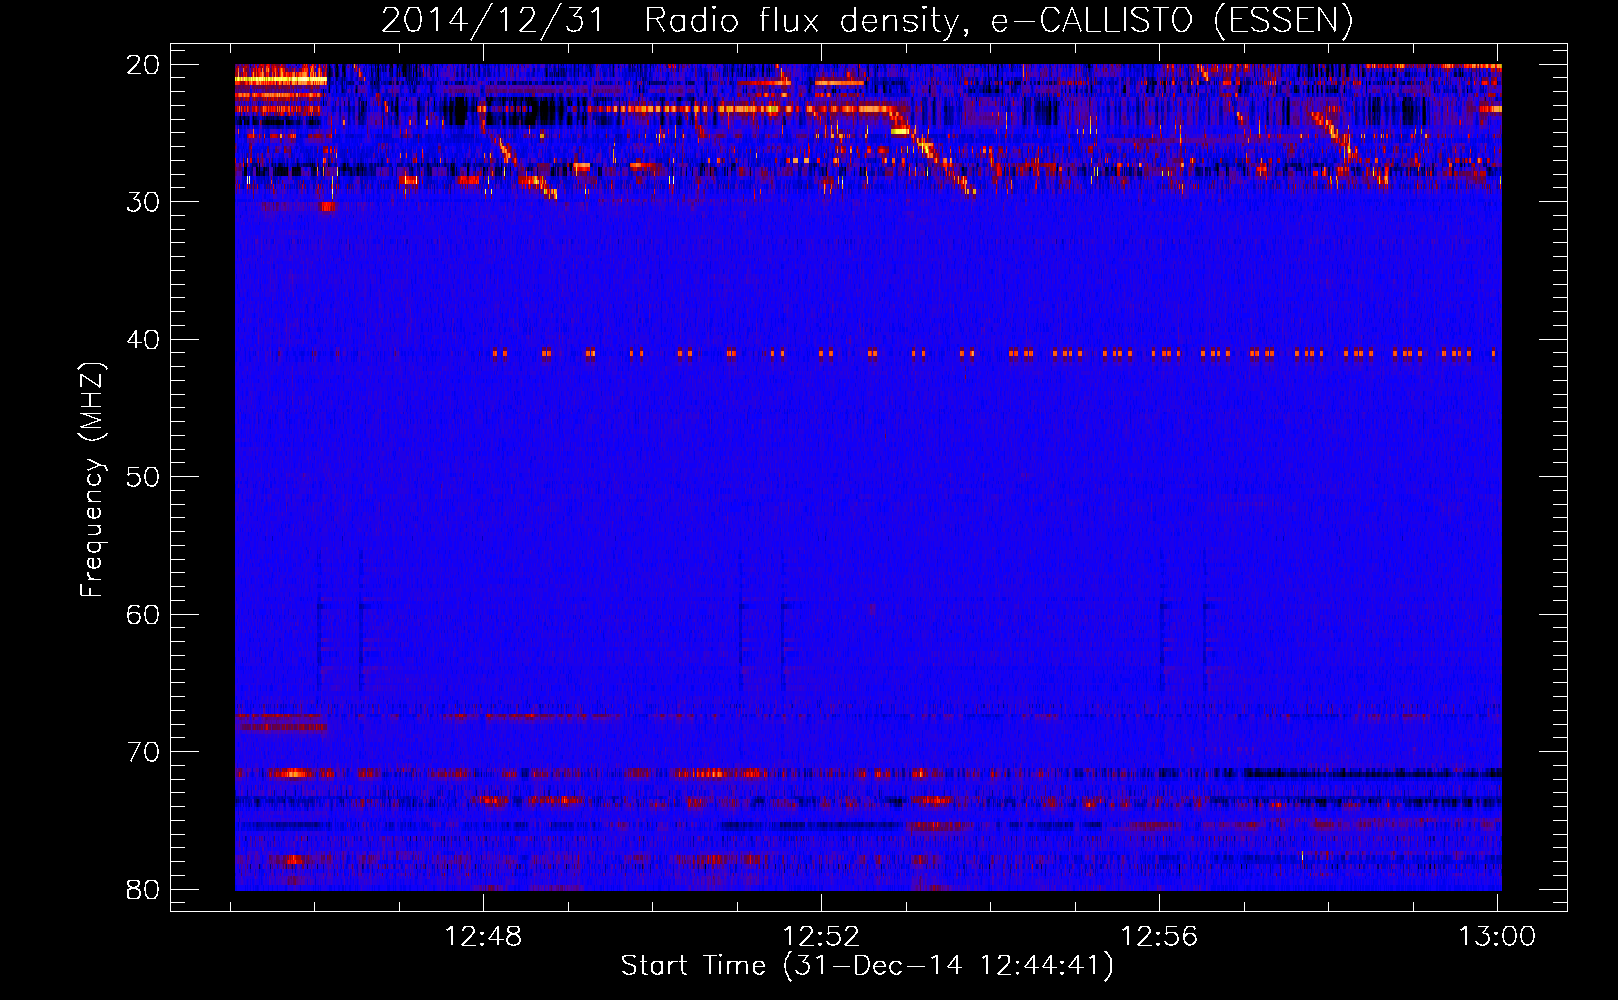Click the 30 frequency tick label
1618x1000 pixels.
(144, 202)
